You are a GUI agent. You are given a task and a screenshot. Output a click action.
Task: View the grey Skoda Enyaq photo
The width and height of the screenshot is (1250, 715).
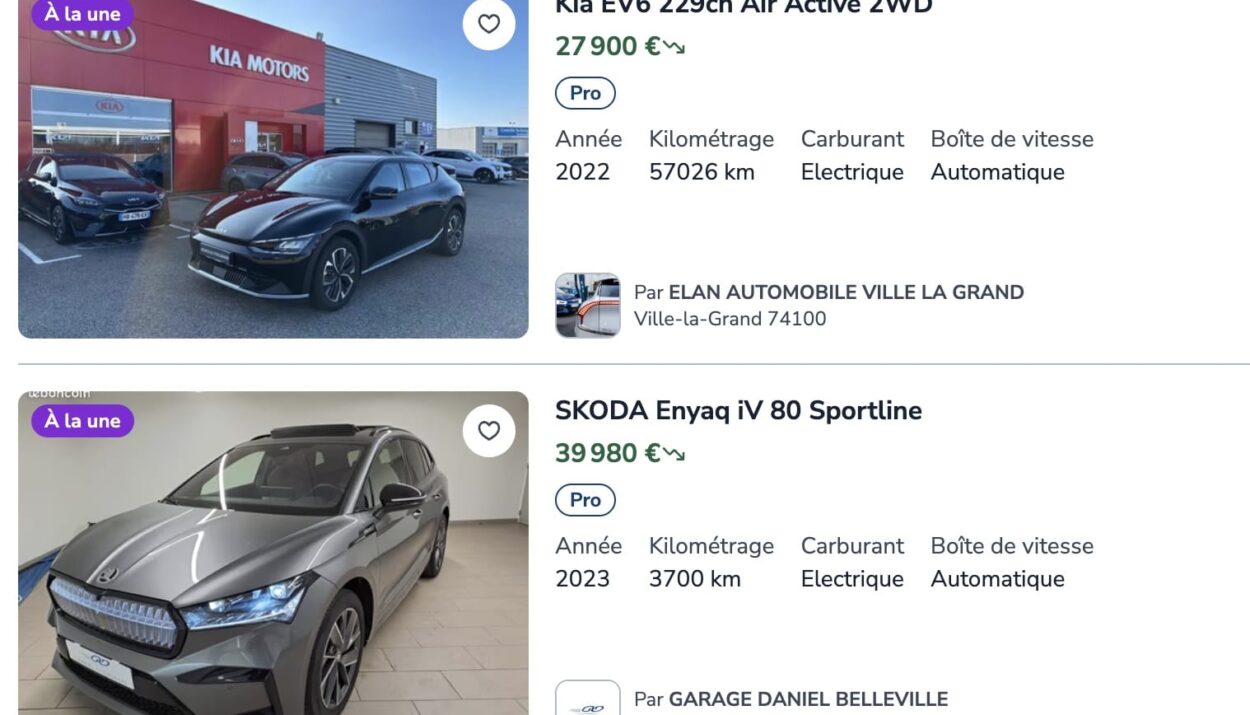(273, 553)
